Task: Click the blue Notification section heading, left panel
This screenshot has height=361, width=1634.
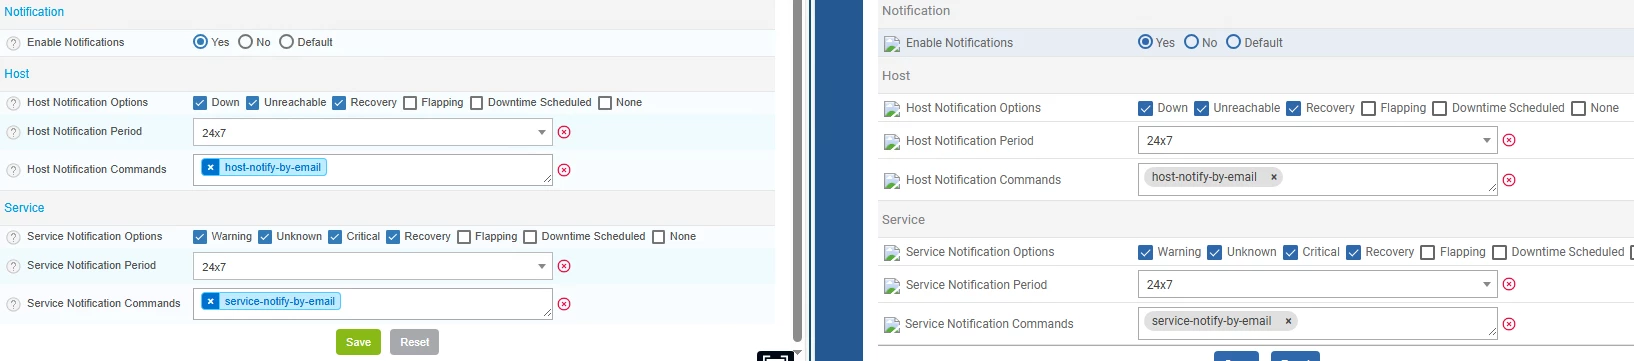Action: click(x=34, y=12)
